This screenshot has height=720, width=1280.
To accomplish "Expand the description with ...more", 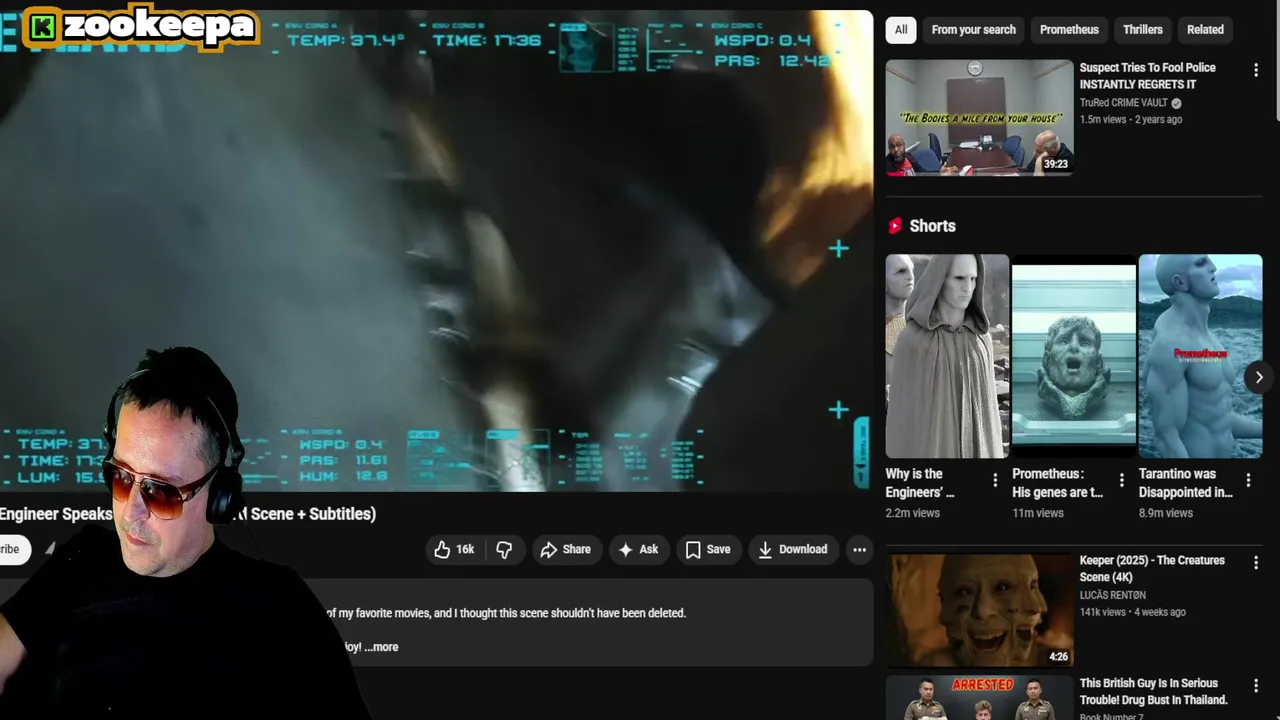I will [382, 647].
